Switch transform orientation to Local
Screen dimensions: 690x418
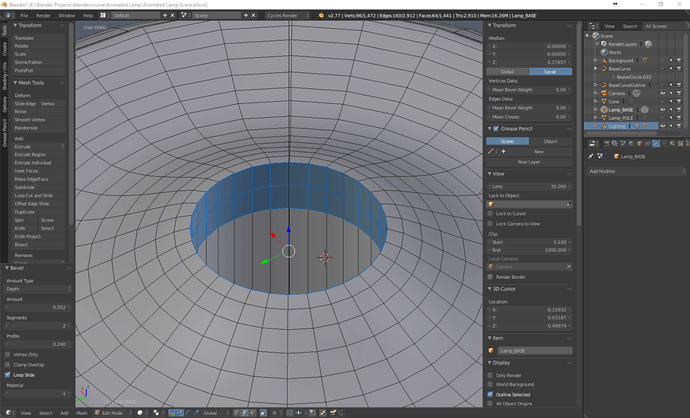point(550,71)
